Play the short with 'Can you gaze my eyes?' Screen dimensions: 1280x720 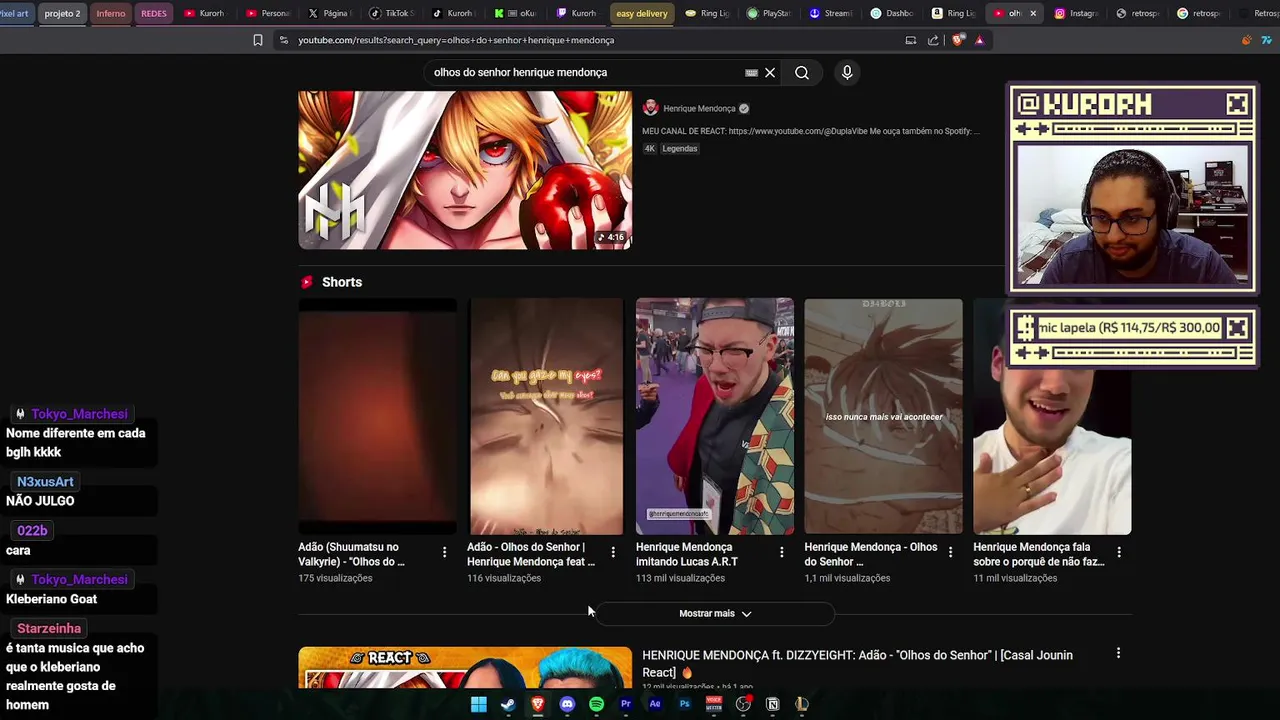click(546, 416)
